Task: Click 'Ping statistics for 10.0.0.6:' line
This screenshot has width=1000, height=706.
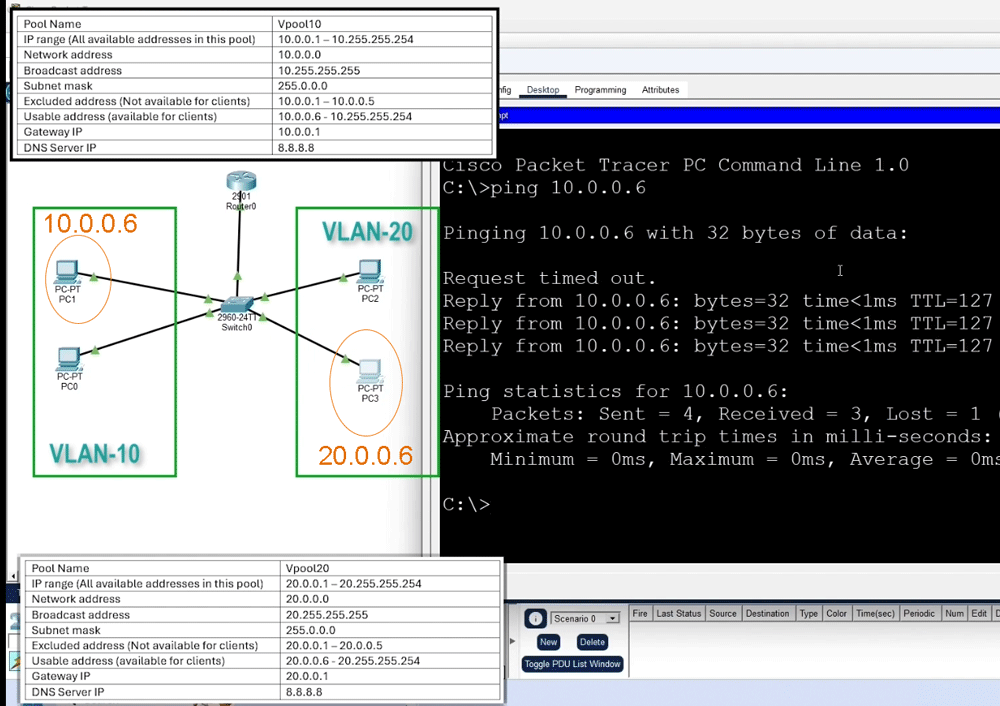Action: pyautogui.click(x=615, y=391)
